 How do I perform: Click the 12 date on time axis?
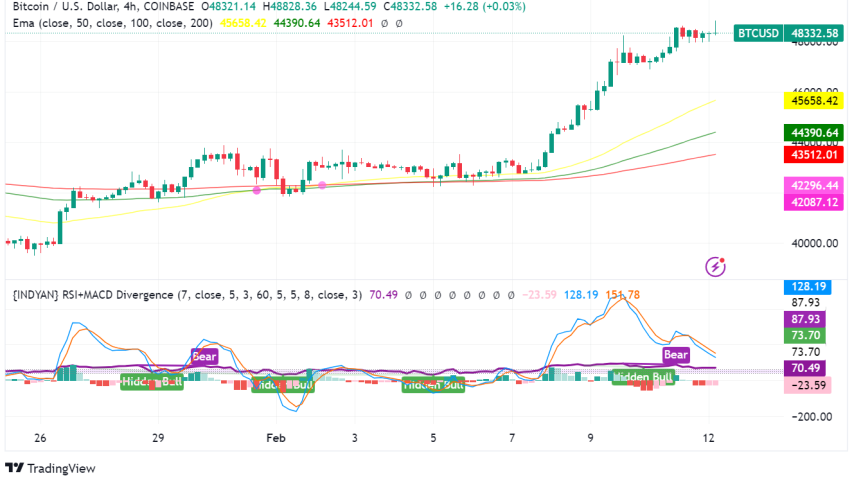709,438
